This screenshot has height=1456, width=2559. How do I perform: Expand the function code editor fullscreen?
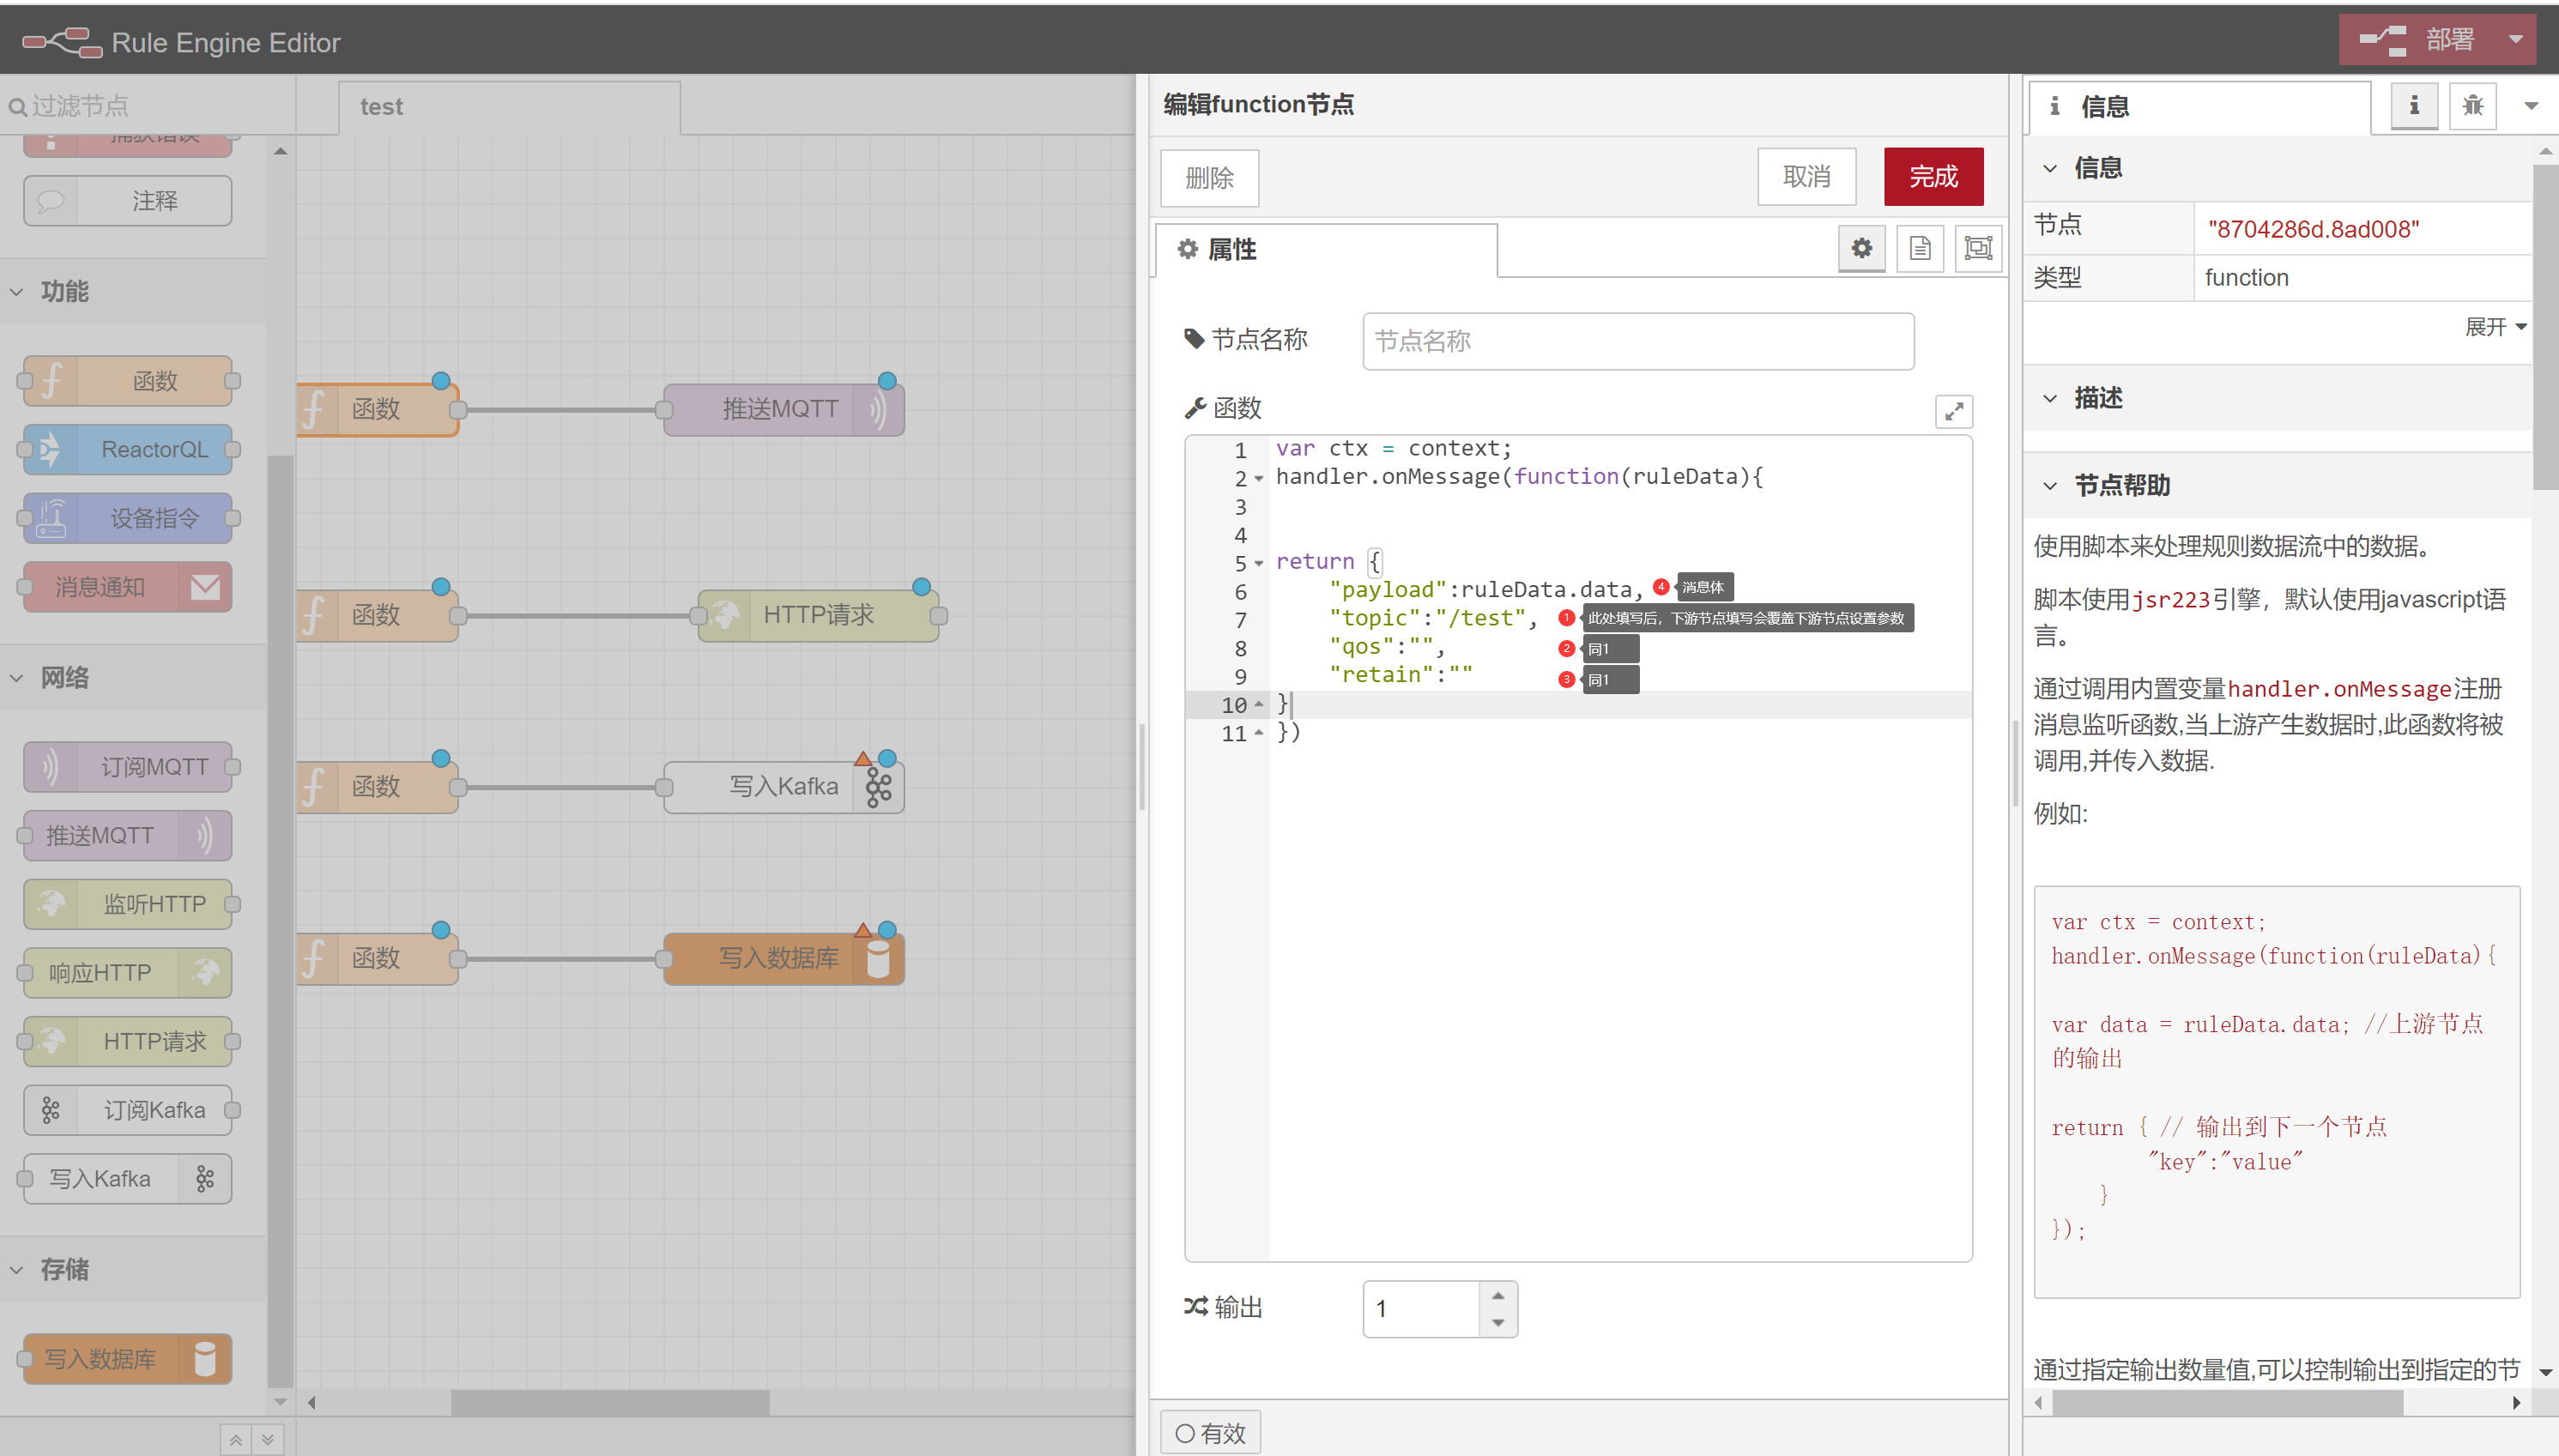1954,411
